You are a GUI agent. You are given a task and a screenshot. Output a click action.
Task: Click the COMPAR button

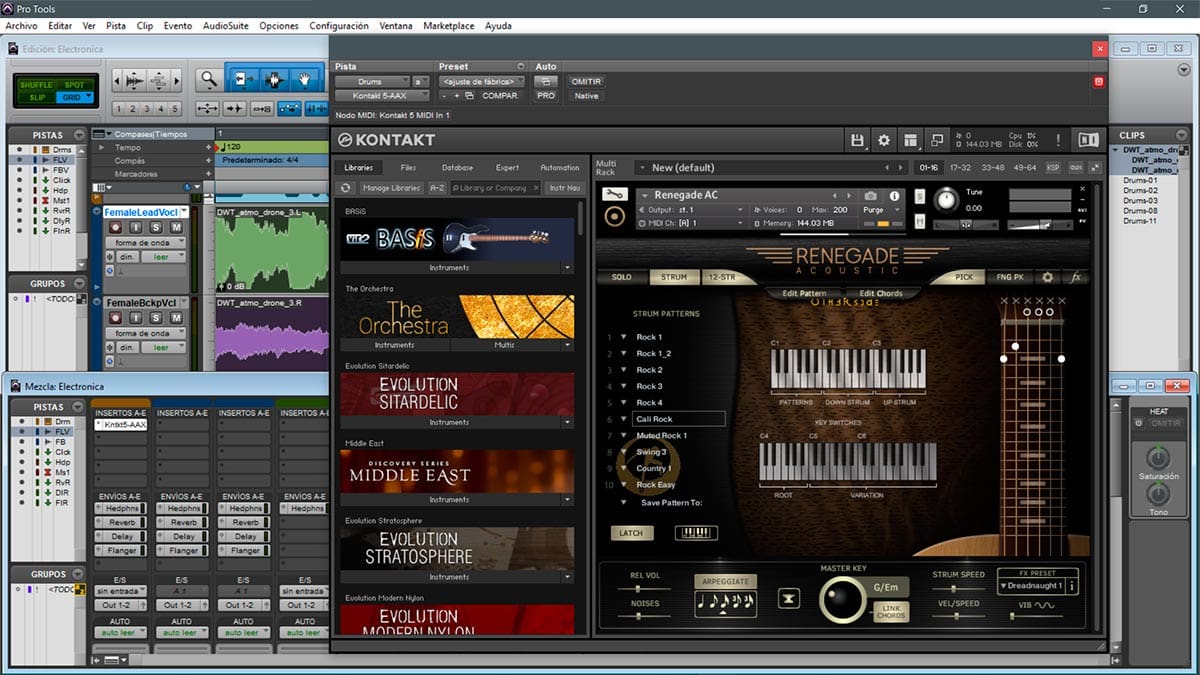pyautogui.click(x=500, y=96)
